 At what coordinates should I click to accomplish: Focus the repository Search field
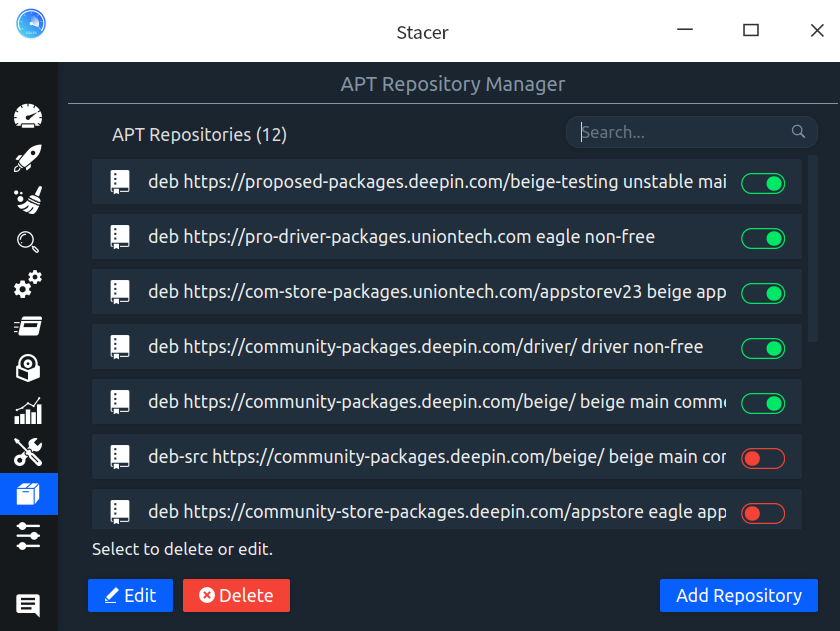coord(680,132)
